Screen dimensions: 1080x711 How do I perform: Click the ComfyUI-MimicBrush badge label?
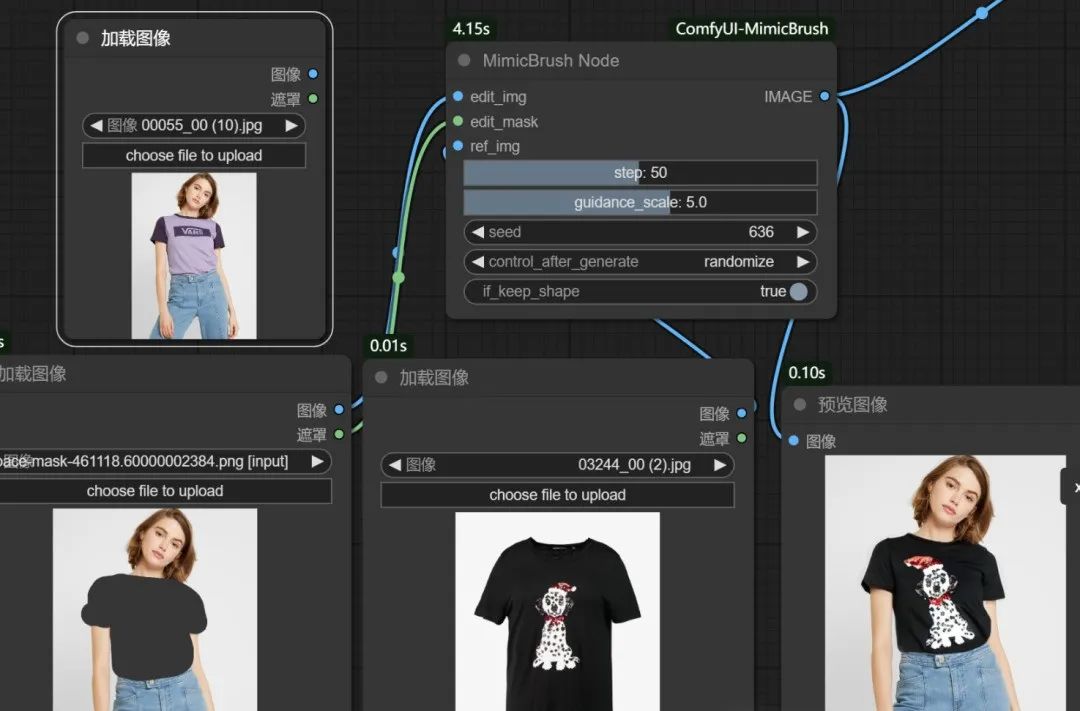[x=751, y=29]
